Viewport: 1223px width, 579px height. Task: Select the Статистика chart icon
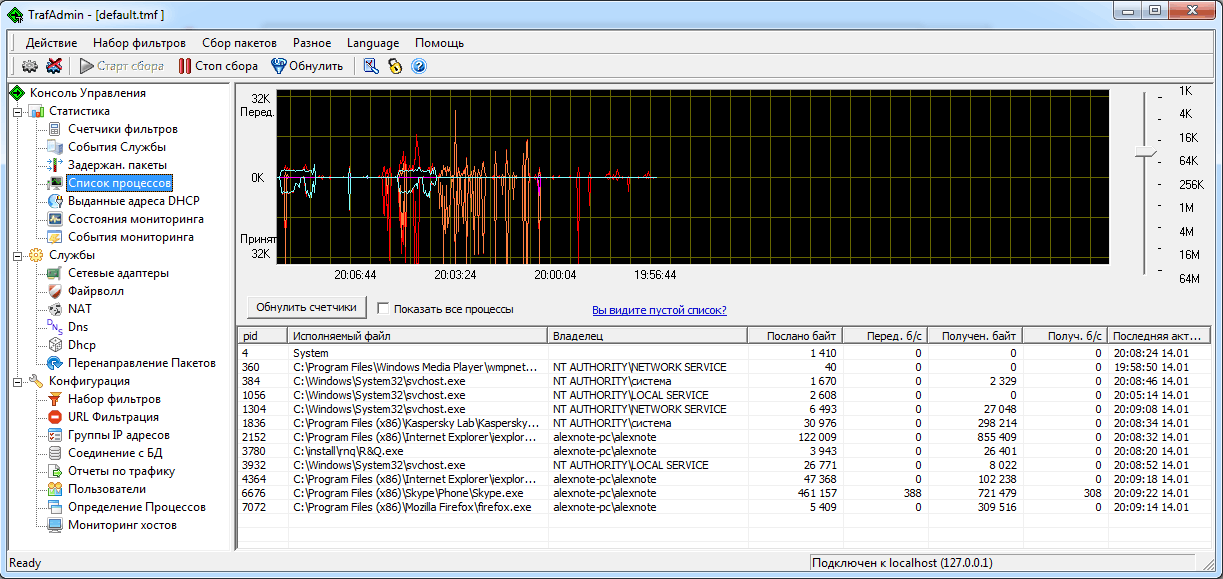point(37,111)
